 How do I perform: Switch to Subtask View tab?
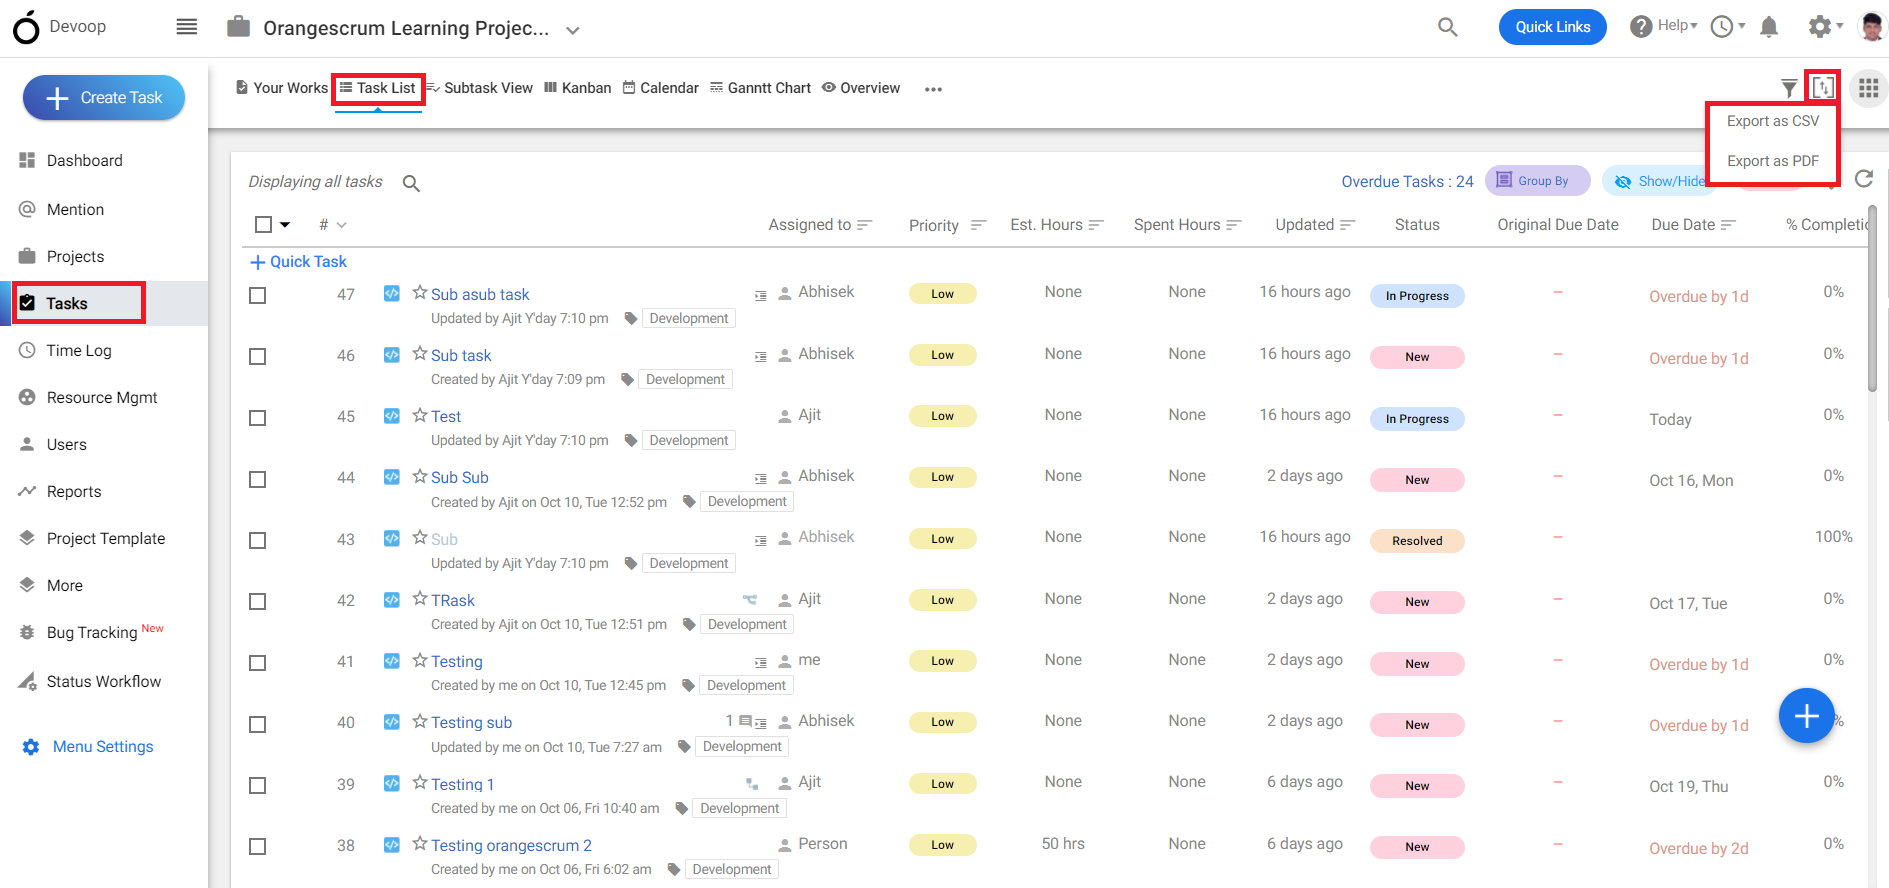[x=480, y=88]
